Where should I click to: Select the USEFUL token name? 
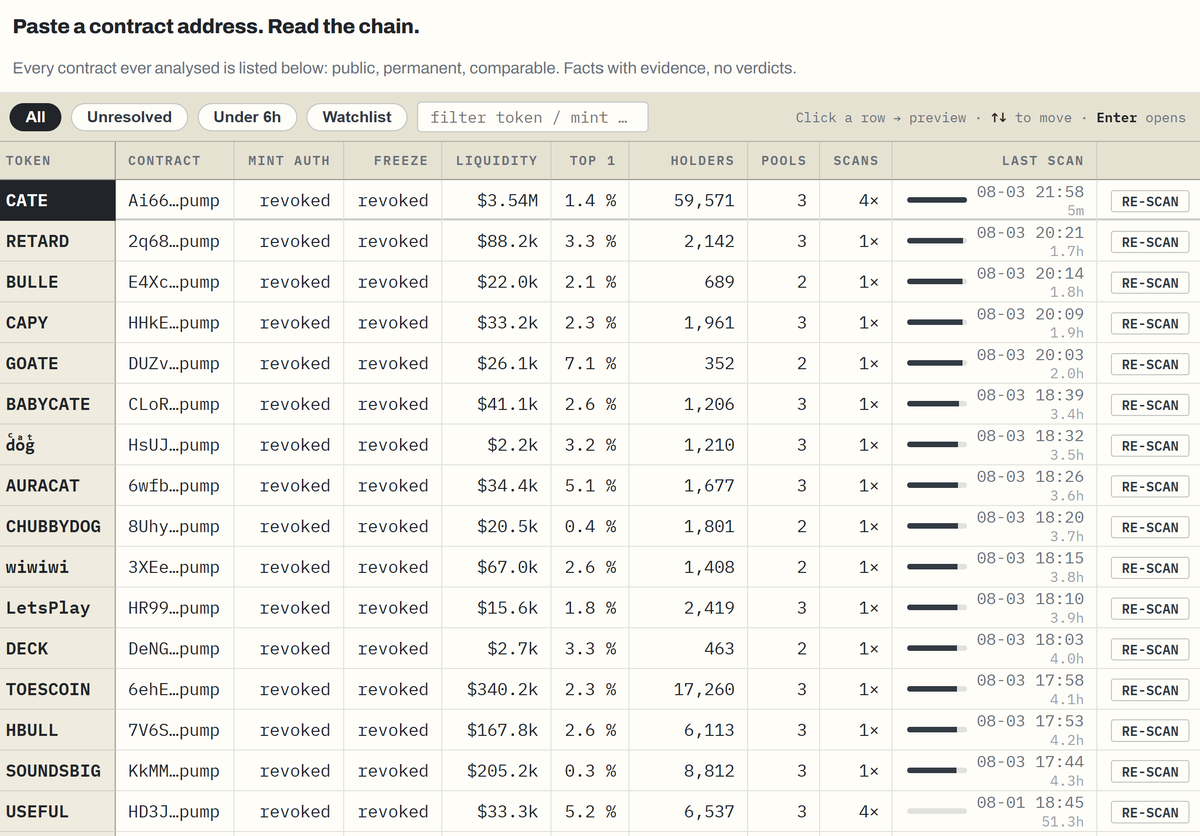(x=37, y=812)
